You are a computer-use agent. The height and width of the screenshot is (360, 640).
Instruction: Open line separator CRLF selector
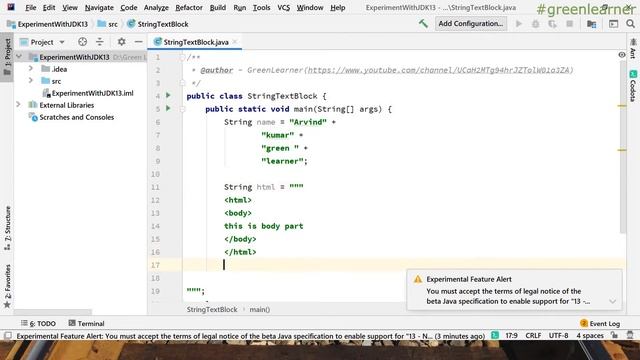tap(533, 336)
